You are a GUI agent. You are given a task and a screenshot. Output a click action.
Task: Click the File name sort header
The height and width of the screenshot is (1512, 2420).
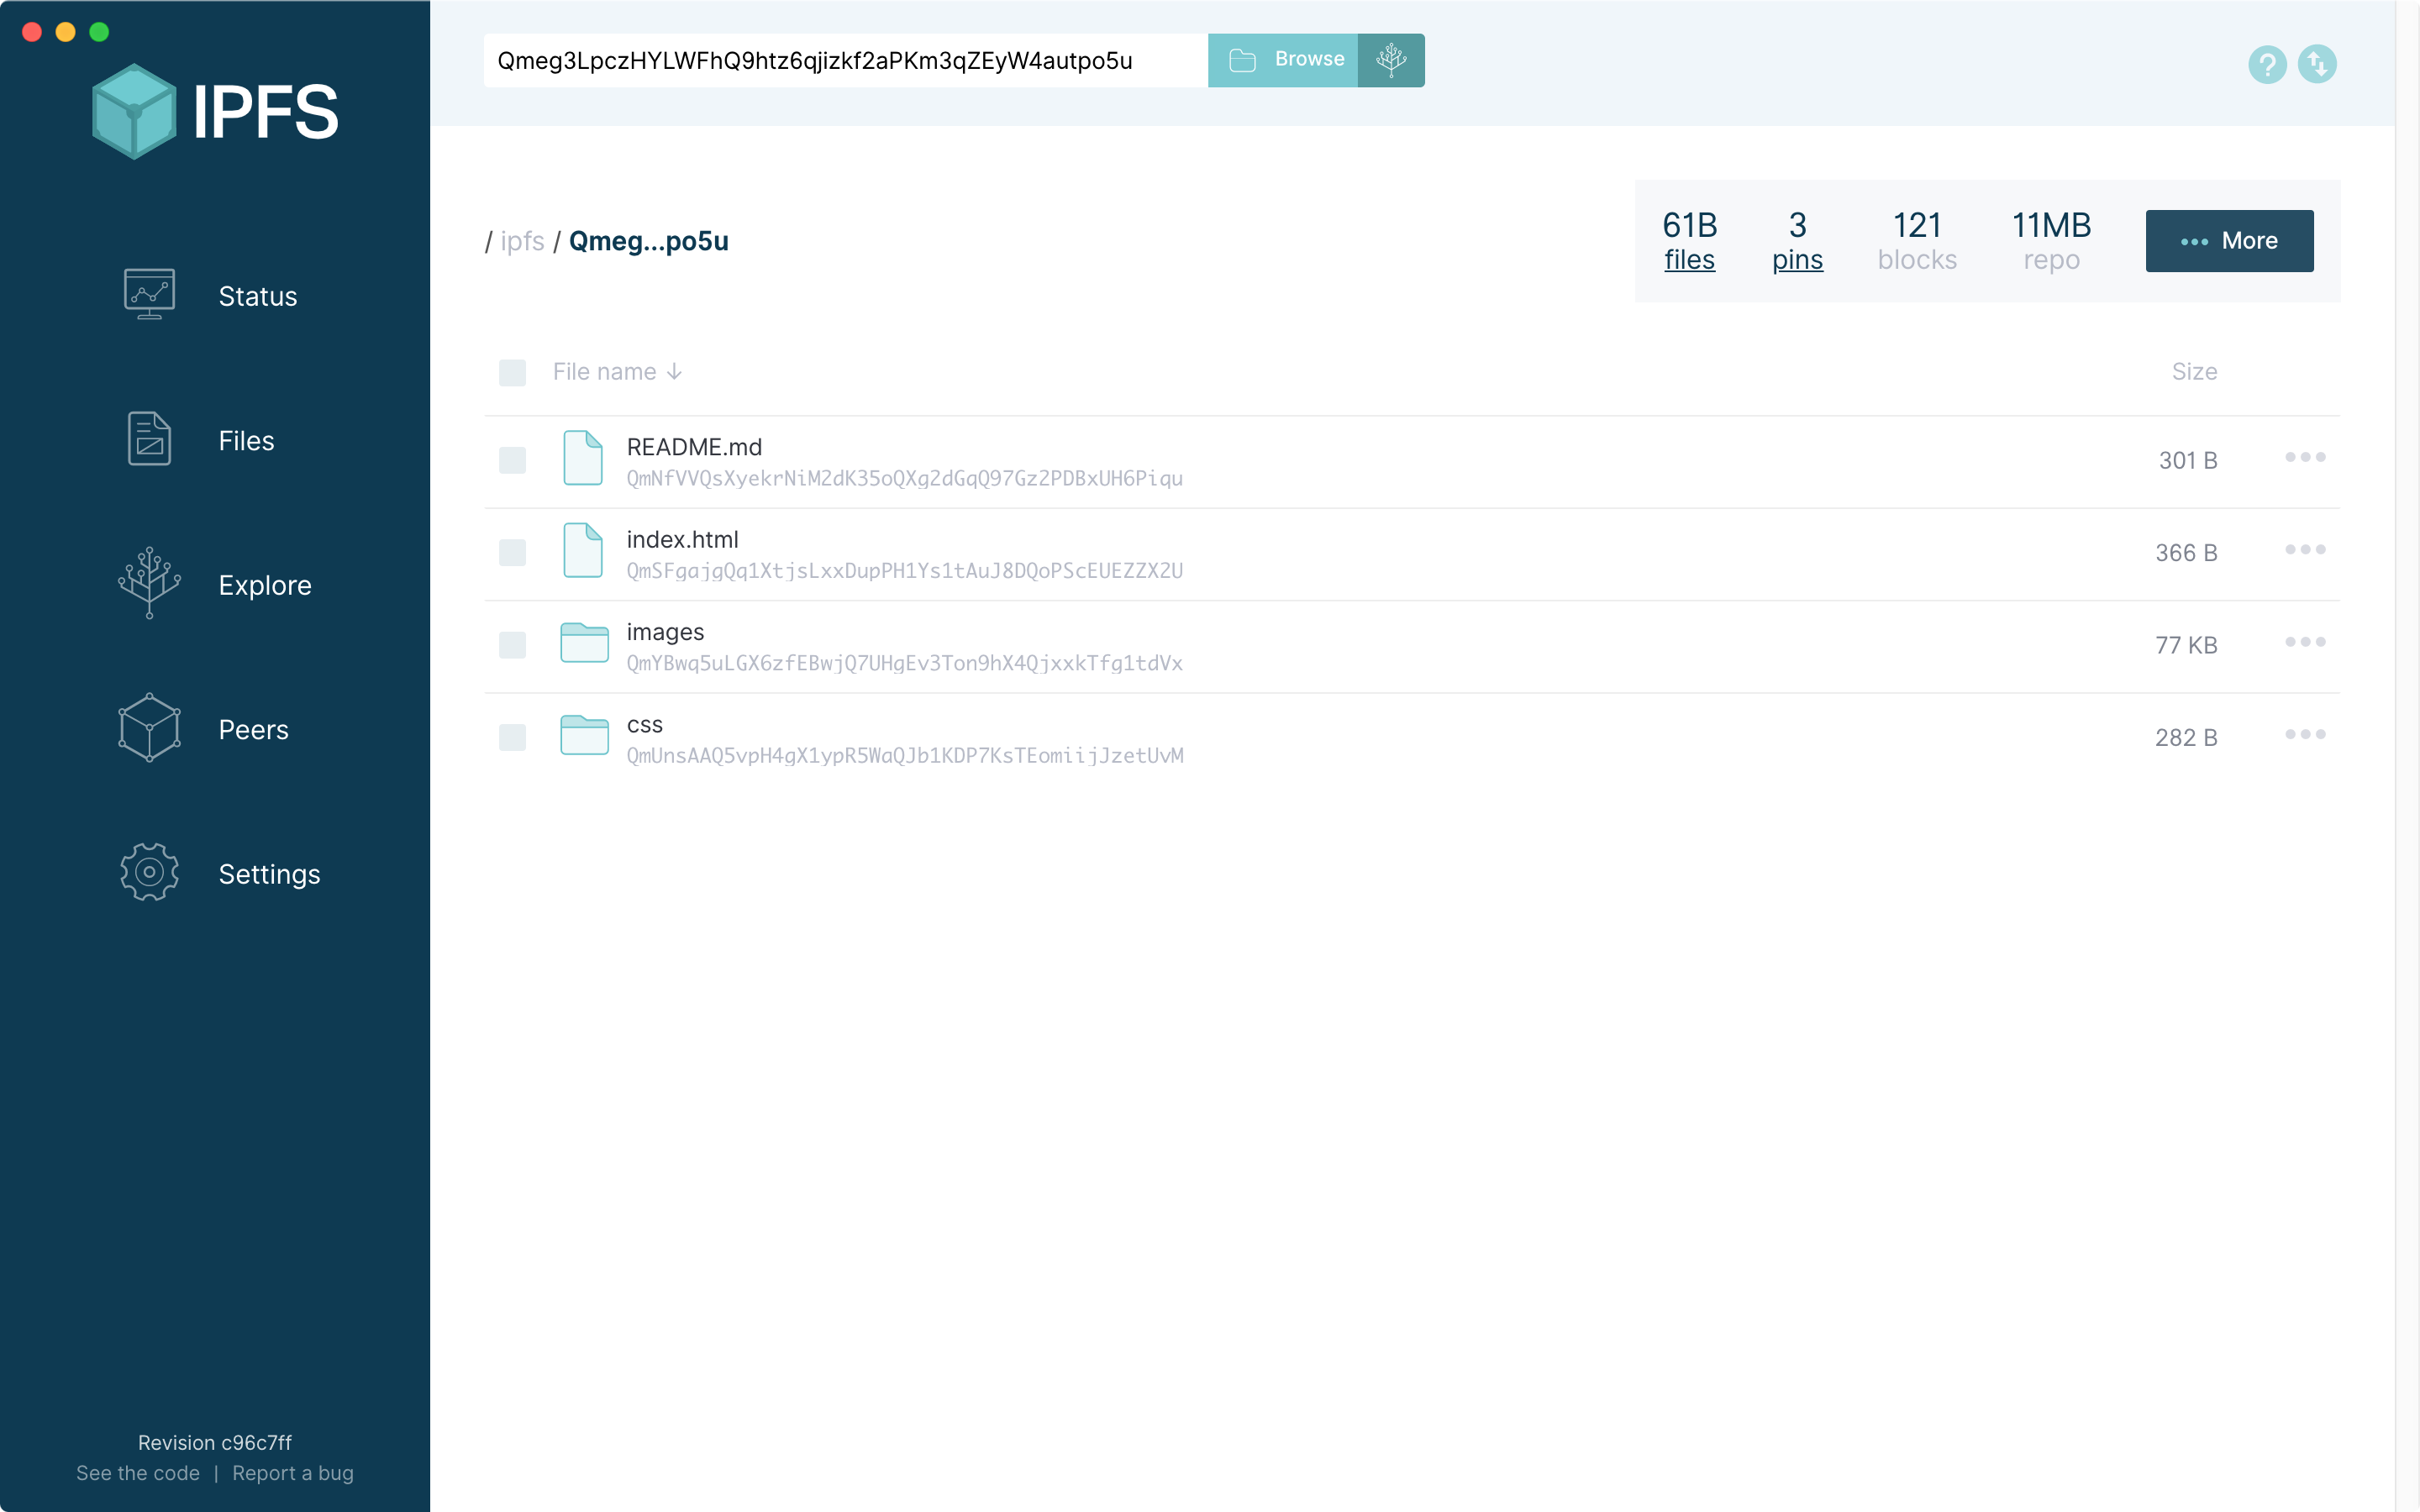click(618, 371)
